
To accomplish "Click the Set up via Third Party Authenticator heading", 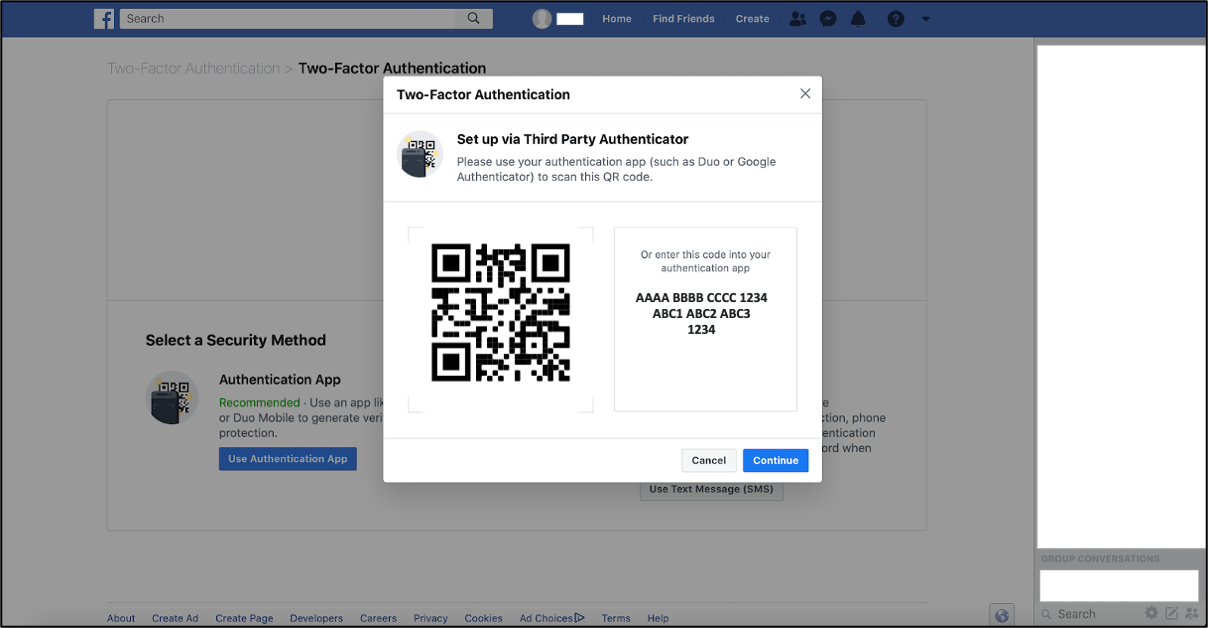I will coord(573,139).
